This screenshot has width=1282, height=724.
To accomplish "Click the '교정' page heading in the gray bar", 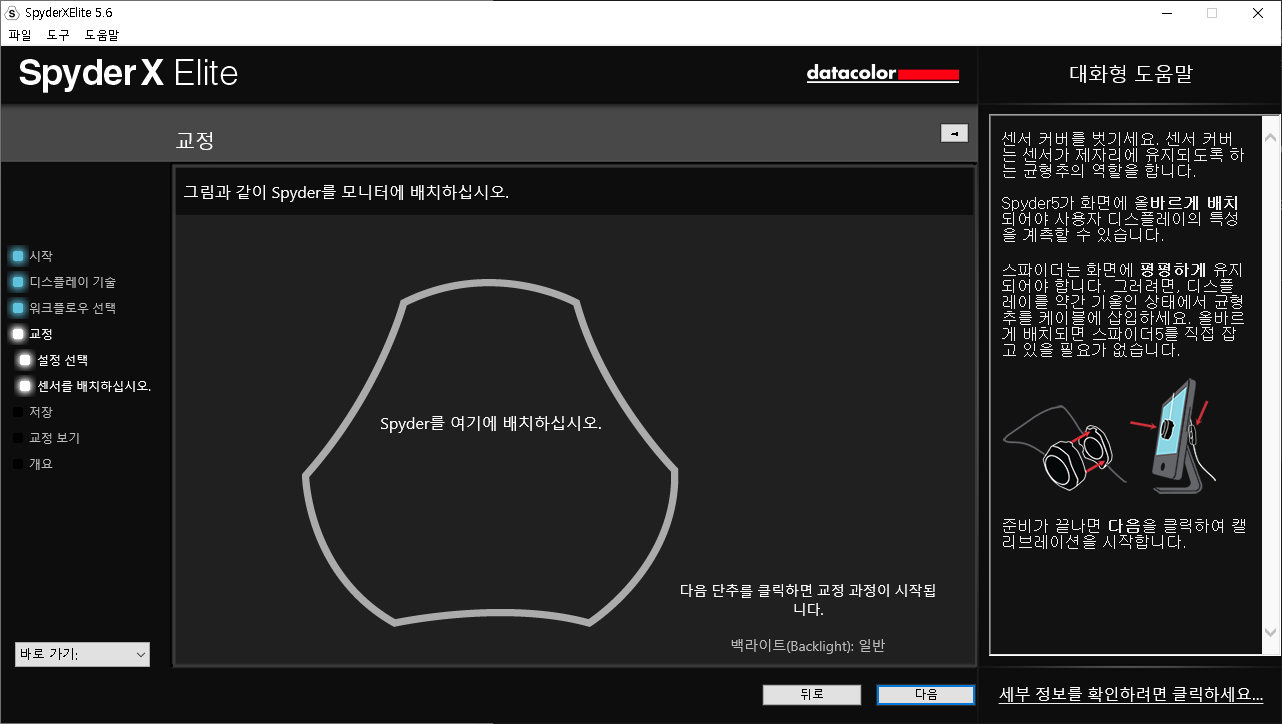I will tap(195, 141).
